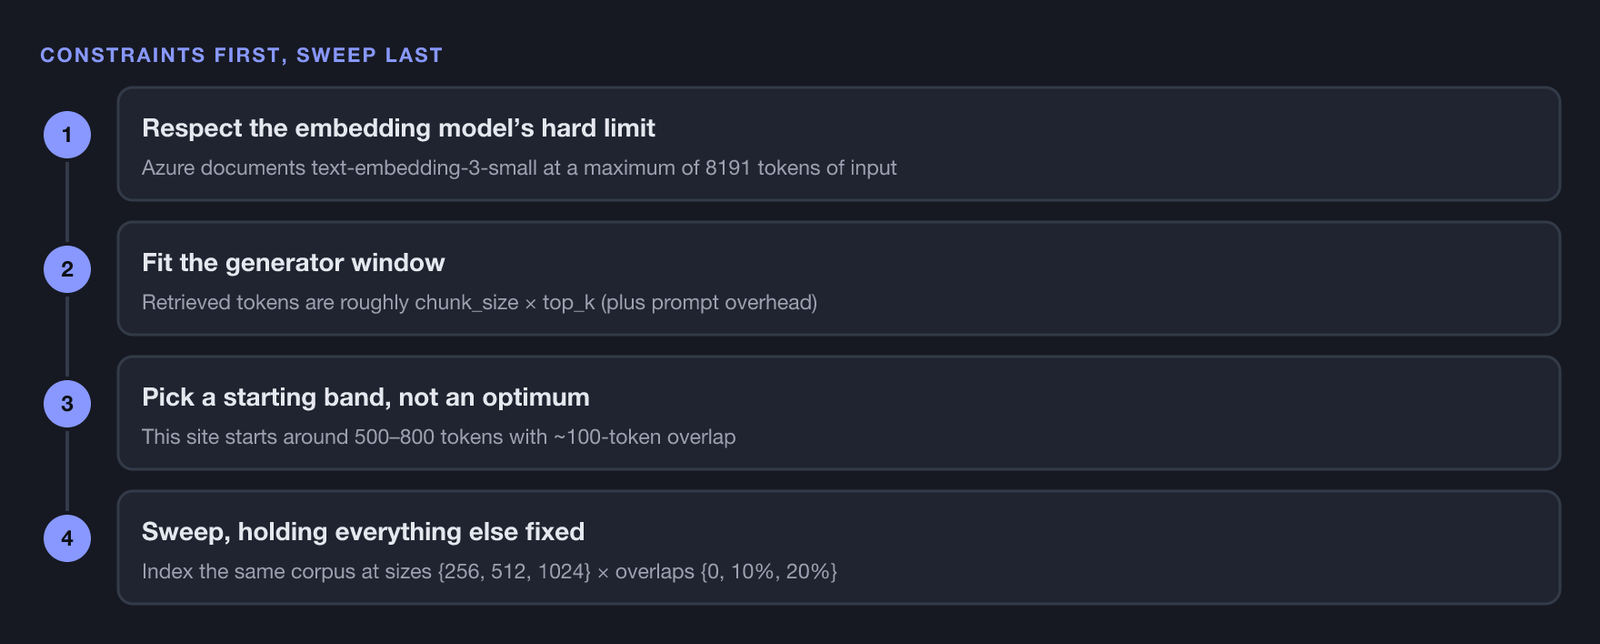Viewport: 1600px width, 644px height.
Task: Click the step 2 number circle
Action: [x=67, y=269]
